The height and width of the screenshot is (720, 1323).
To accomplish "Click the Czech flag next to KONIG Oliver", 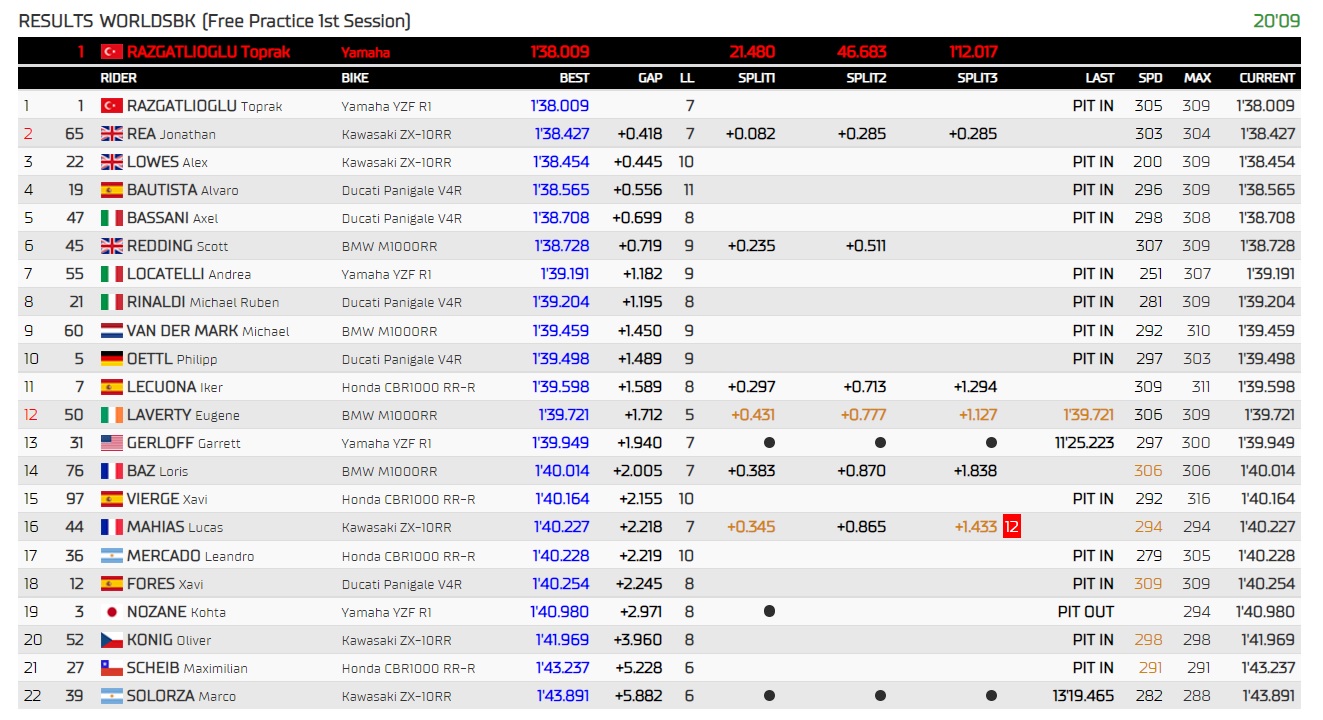I will point(111,640).
